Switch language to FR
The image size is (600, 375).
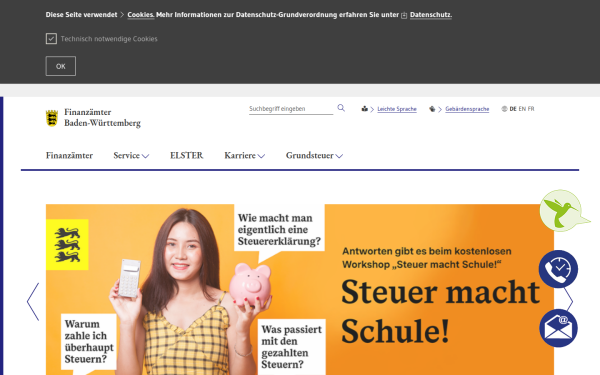pyautogui.click(x=531, y=109)
